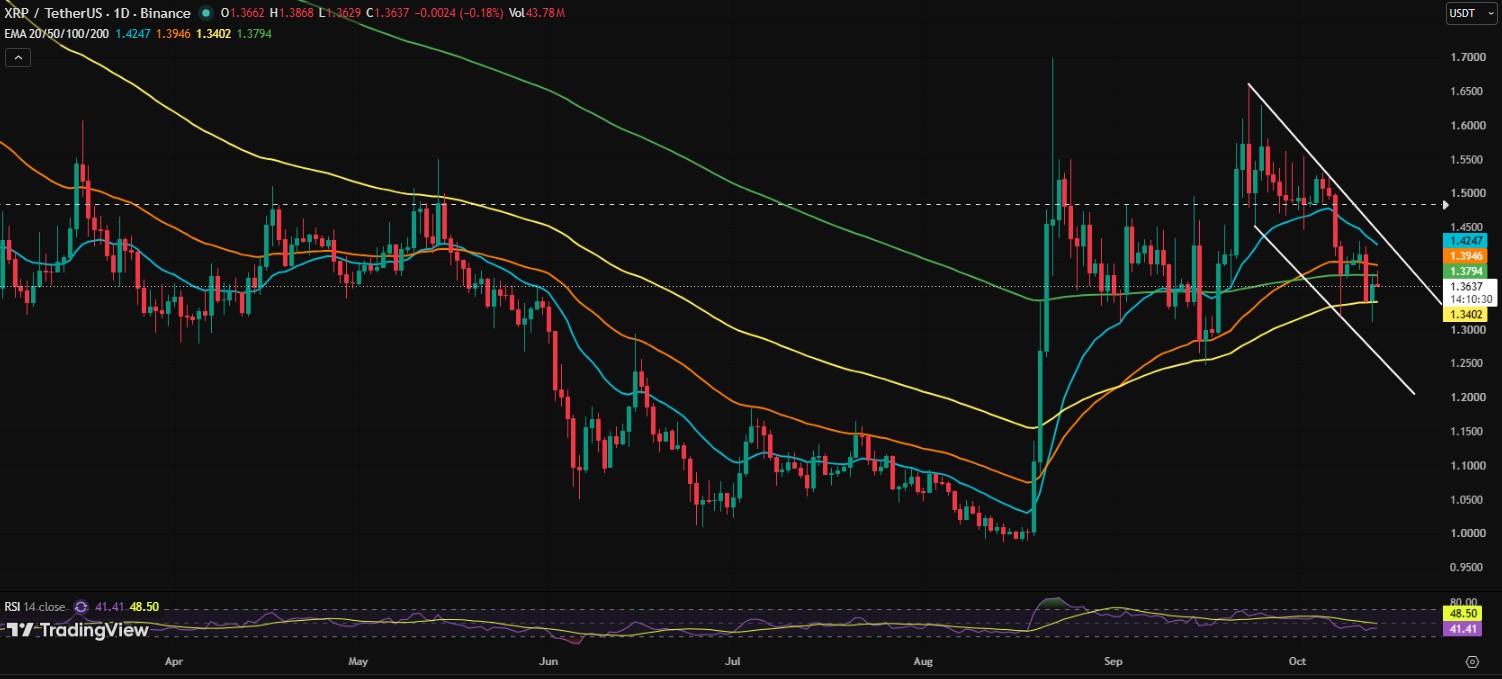Click the 0.9500 price axis label
1502x679 pixels.
(1467, 567)
